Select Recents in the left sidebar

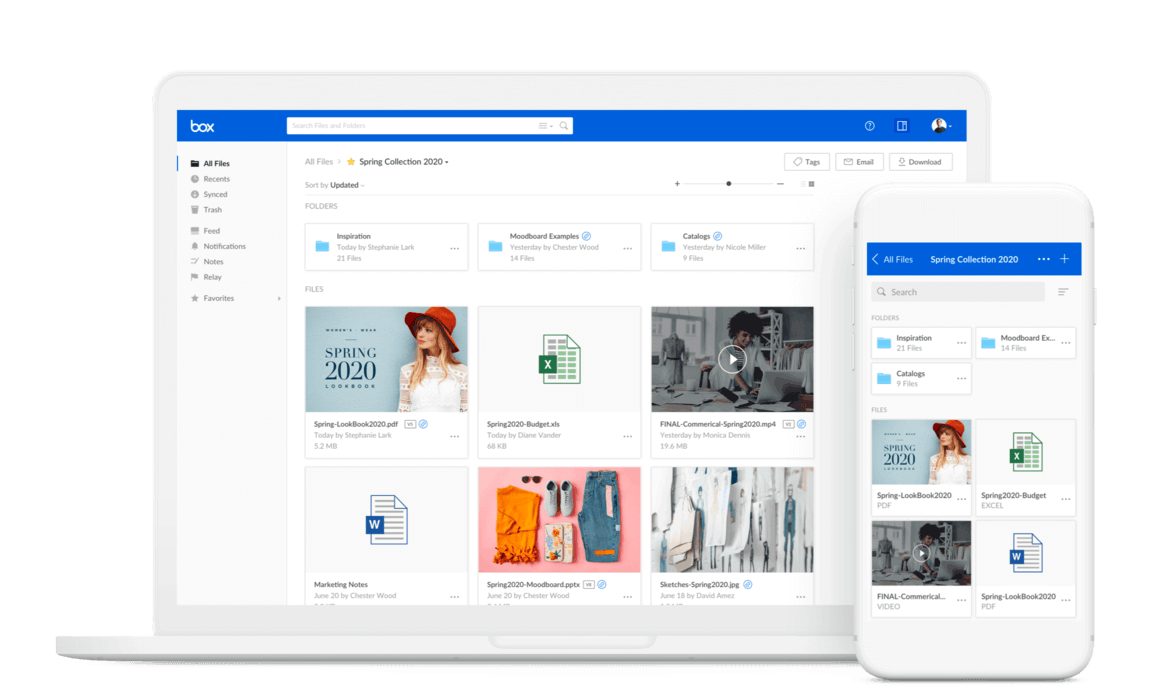[216, 179]
